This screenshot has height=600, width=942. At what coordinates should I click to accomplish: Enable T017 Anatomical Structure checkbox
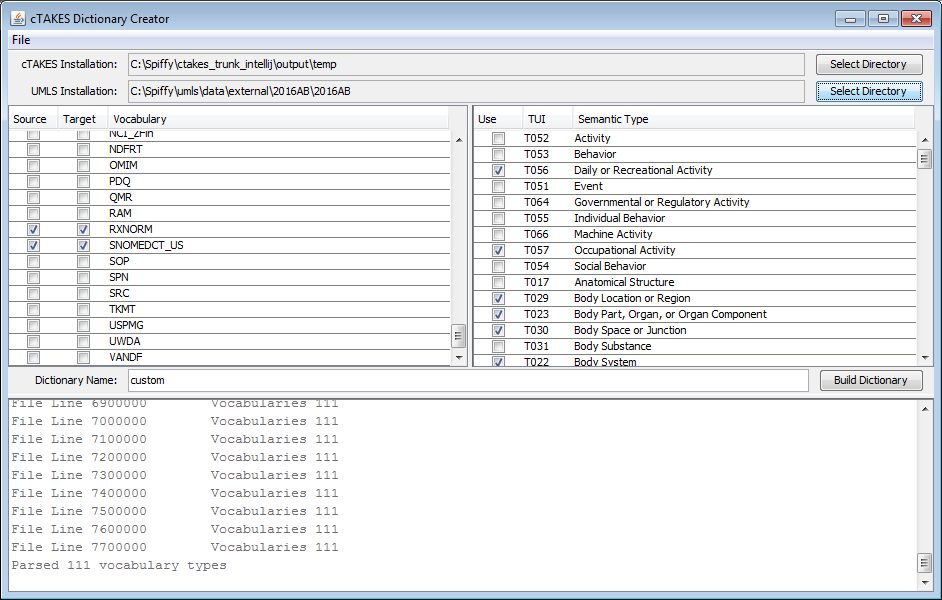coord(499,283)
